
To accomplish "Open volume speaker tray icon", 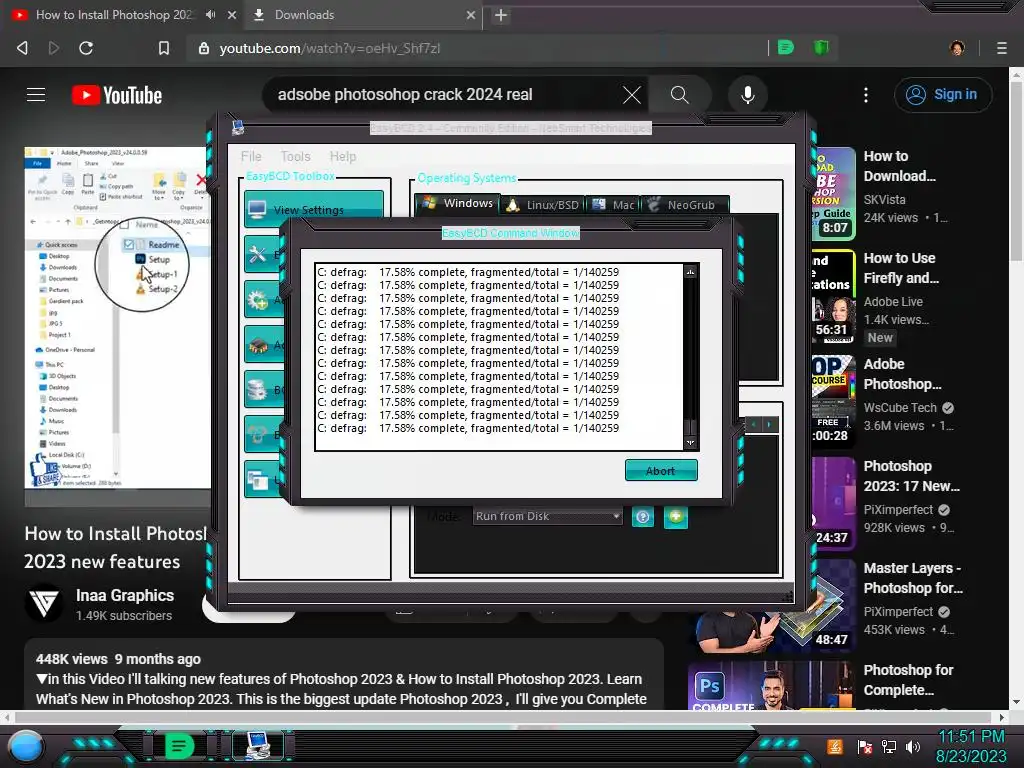I will coord(913,746).
